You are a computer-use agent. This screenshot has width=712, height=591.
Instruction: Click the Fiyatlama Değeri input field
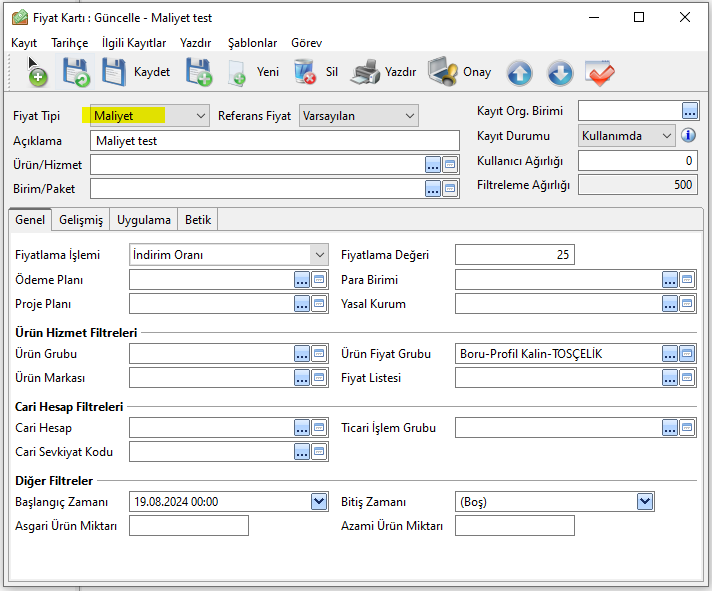point(514,255)
